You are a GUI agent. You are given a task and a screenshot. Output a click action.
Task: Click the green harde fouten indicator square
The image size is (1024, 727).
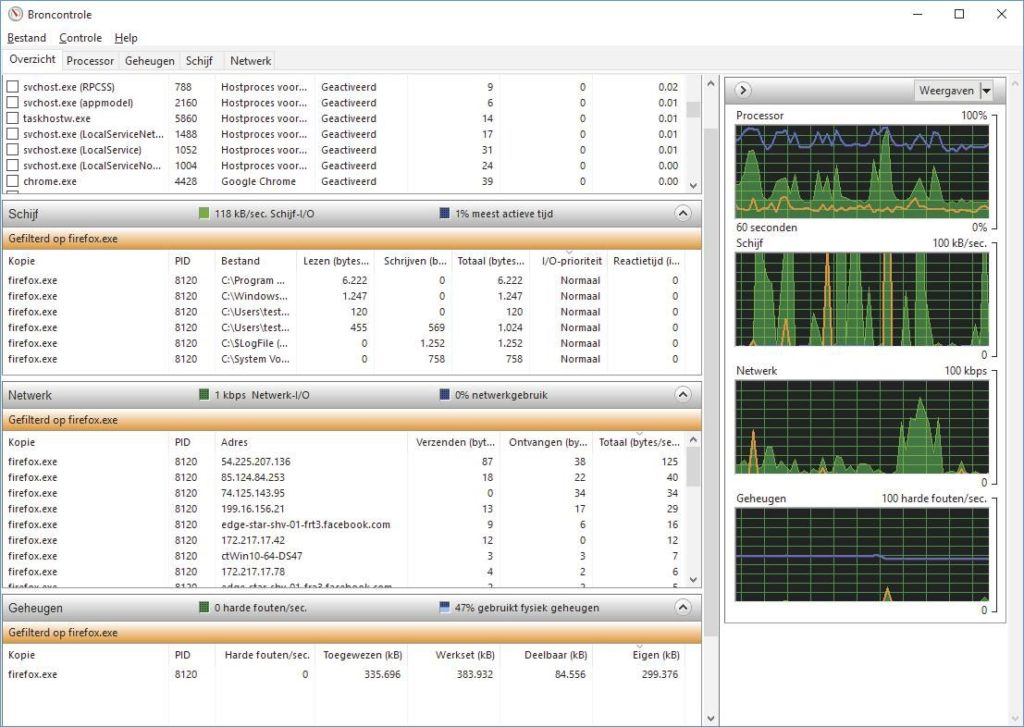click(x=204, y=607)
